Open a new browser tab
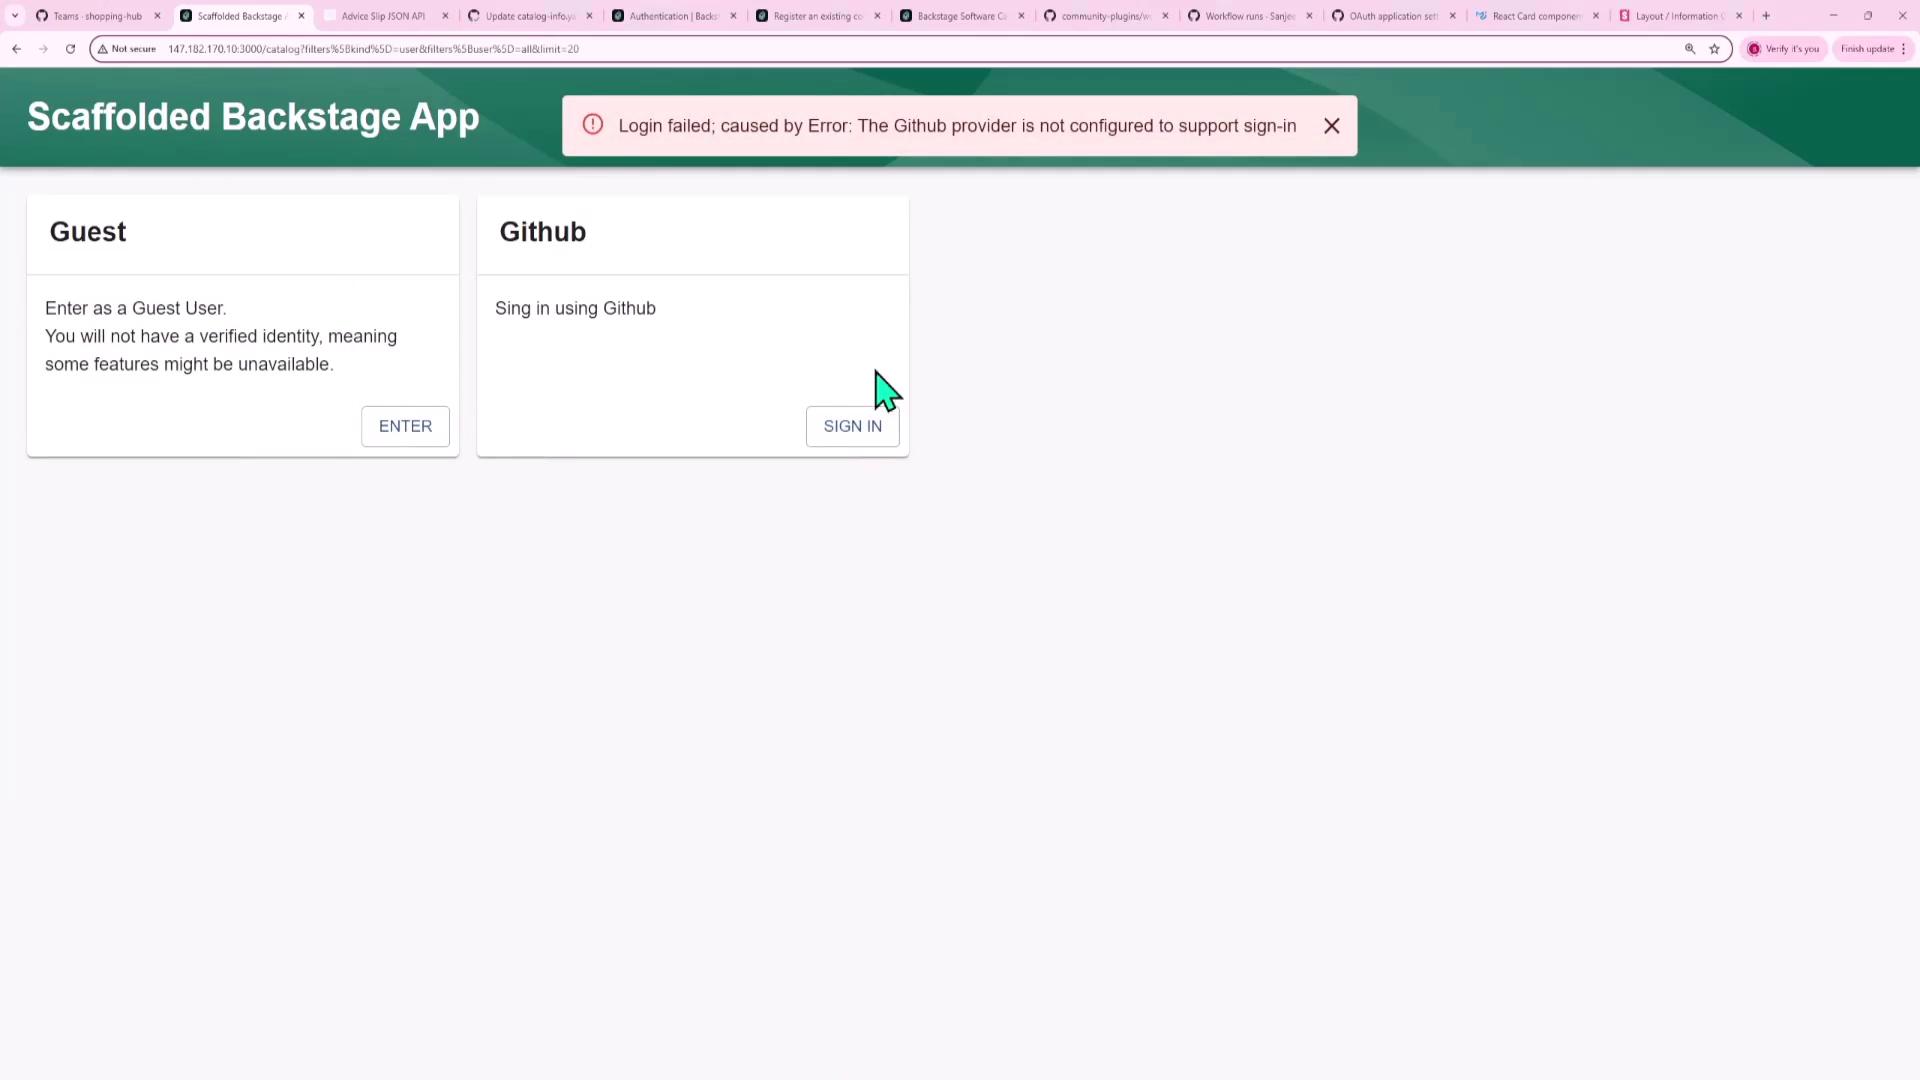This screenshot has height=1080, width=1920. 1766,16
